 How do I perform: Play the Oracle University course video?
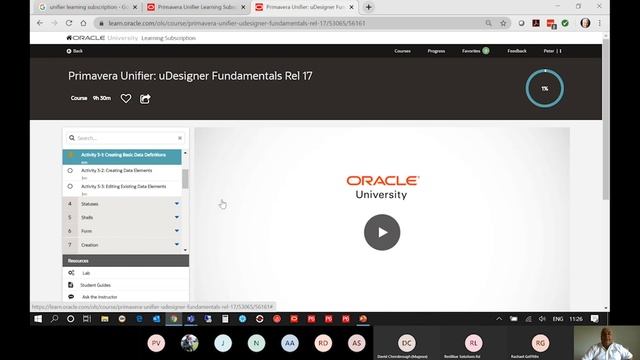382,232
